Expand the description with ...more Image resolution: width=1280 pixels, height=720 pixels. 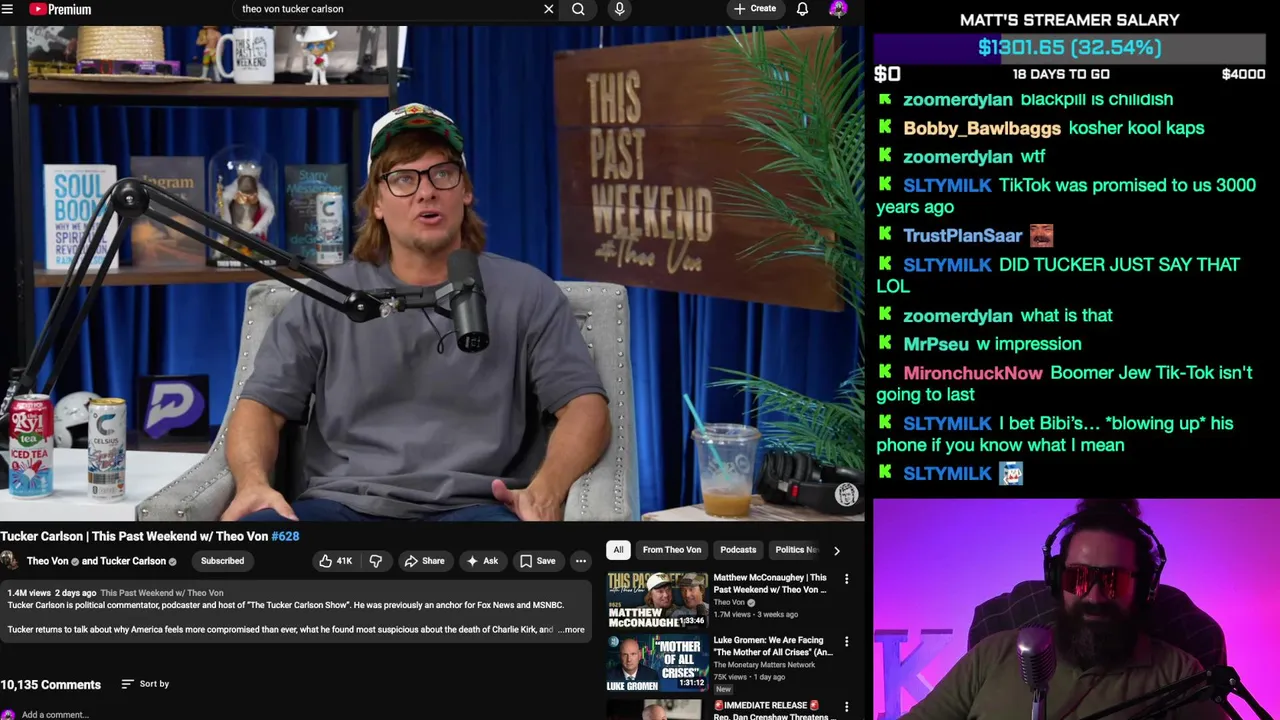[x=571, y=630]
